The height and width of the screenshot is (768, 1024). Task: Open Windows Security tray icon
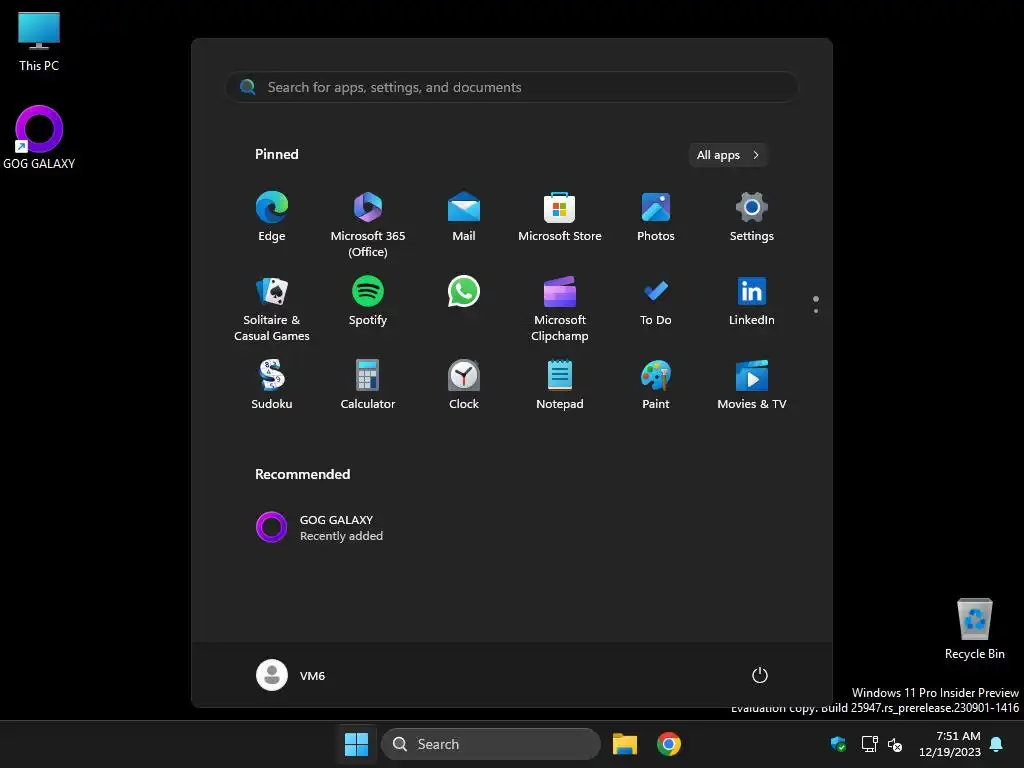[x=839, y=744]
